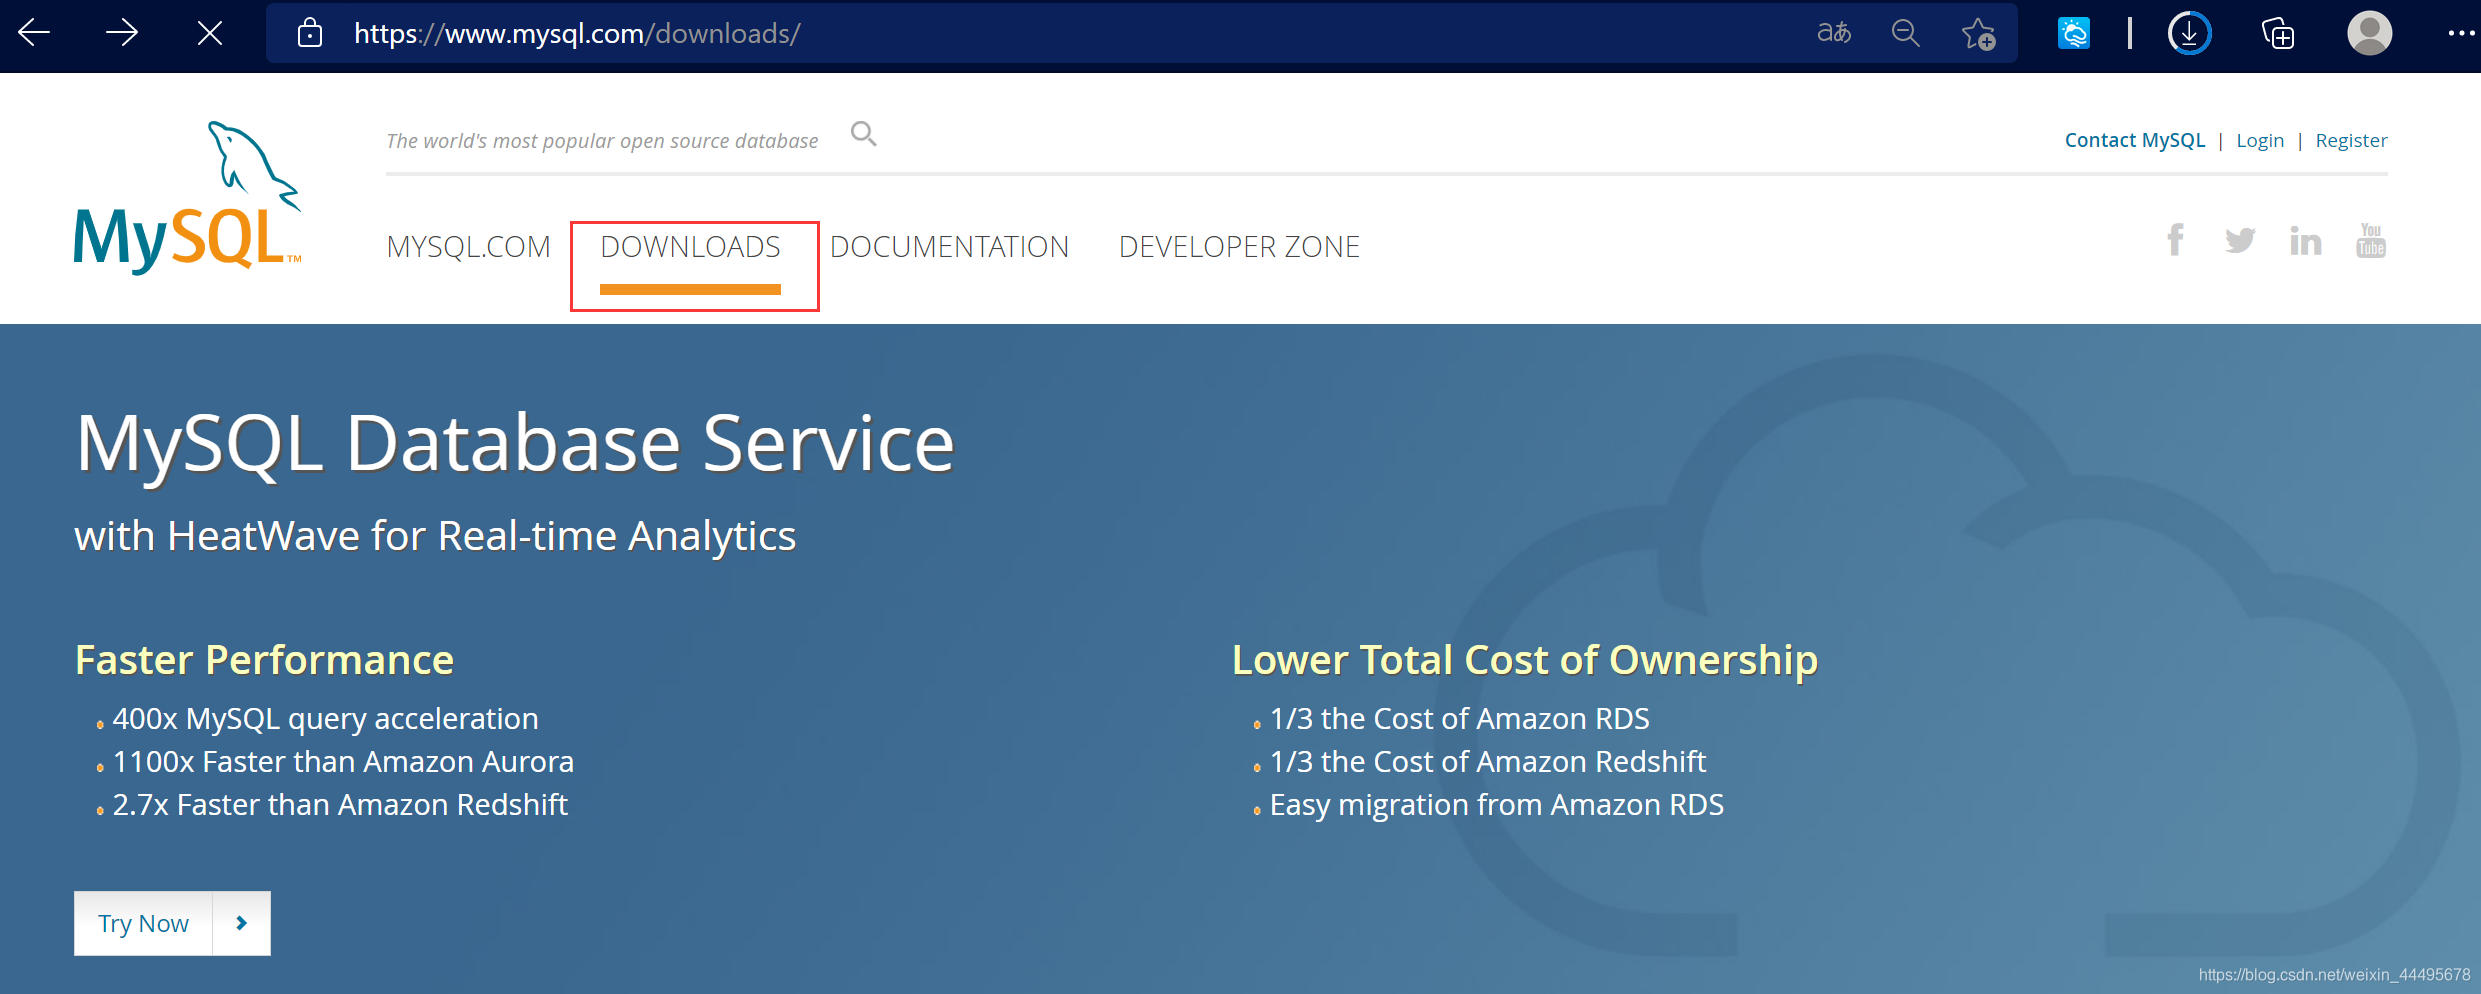2481x994 pixels.
Task: Go forward with the browser forward arrow
Action: pyautogui.click(x=122, y=33)
